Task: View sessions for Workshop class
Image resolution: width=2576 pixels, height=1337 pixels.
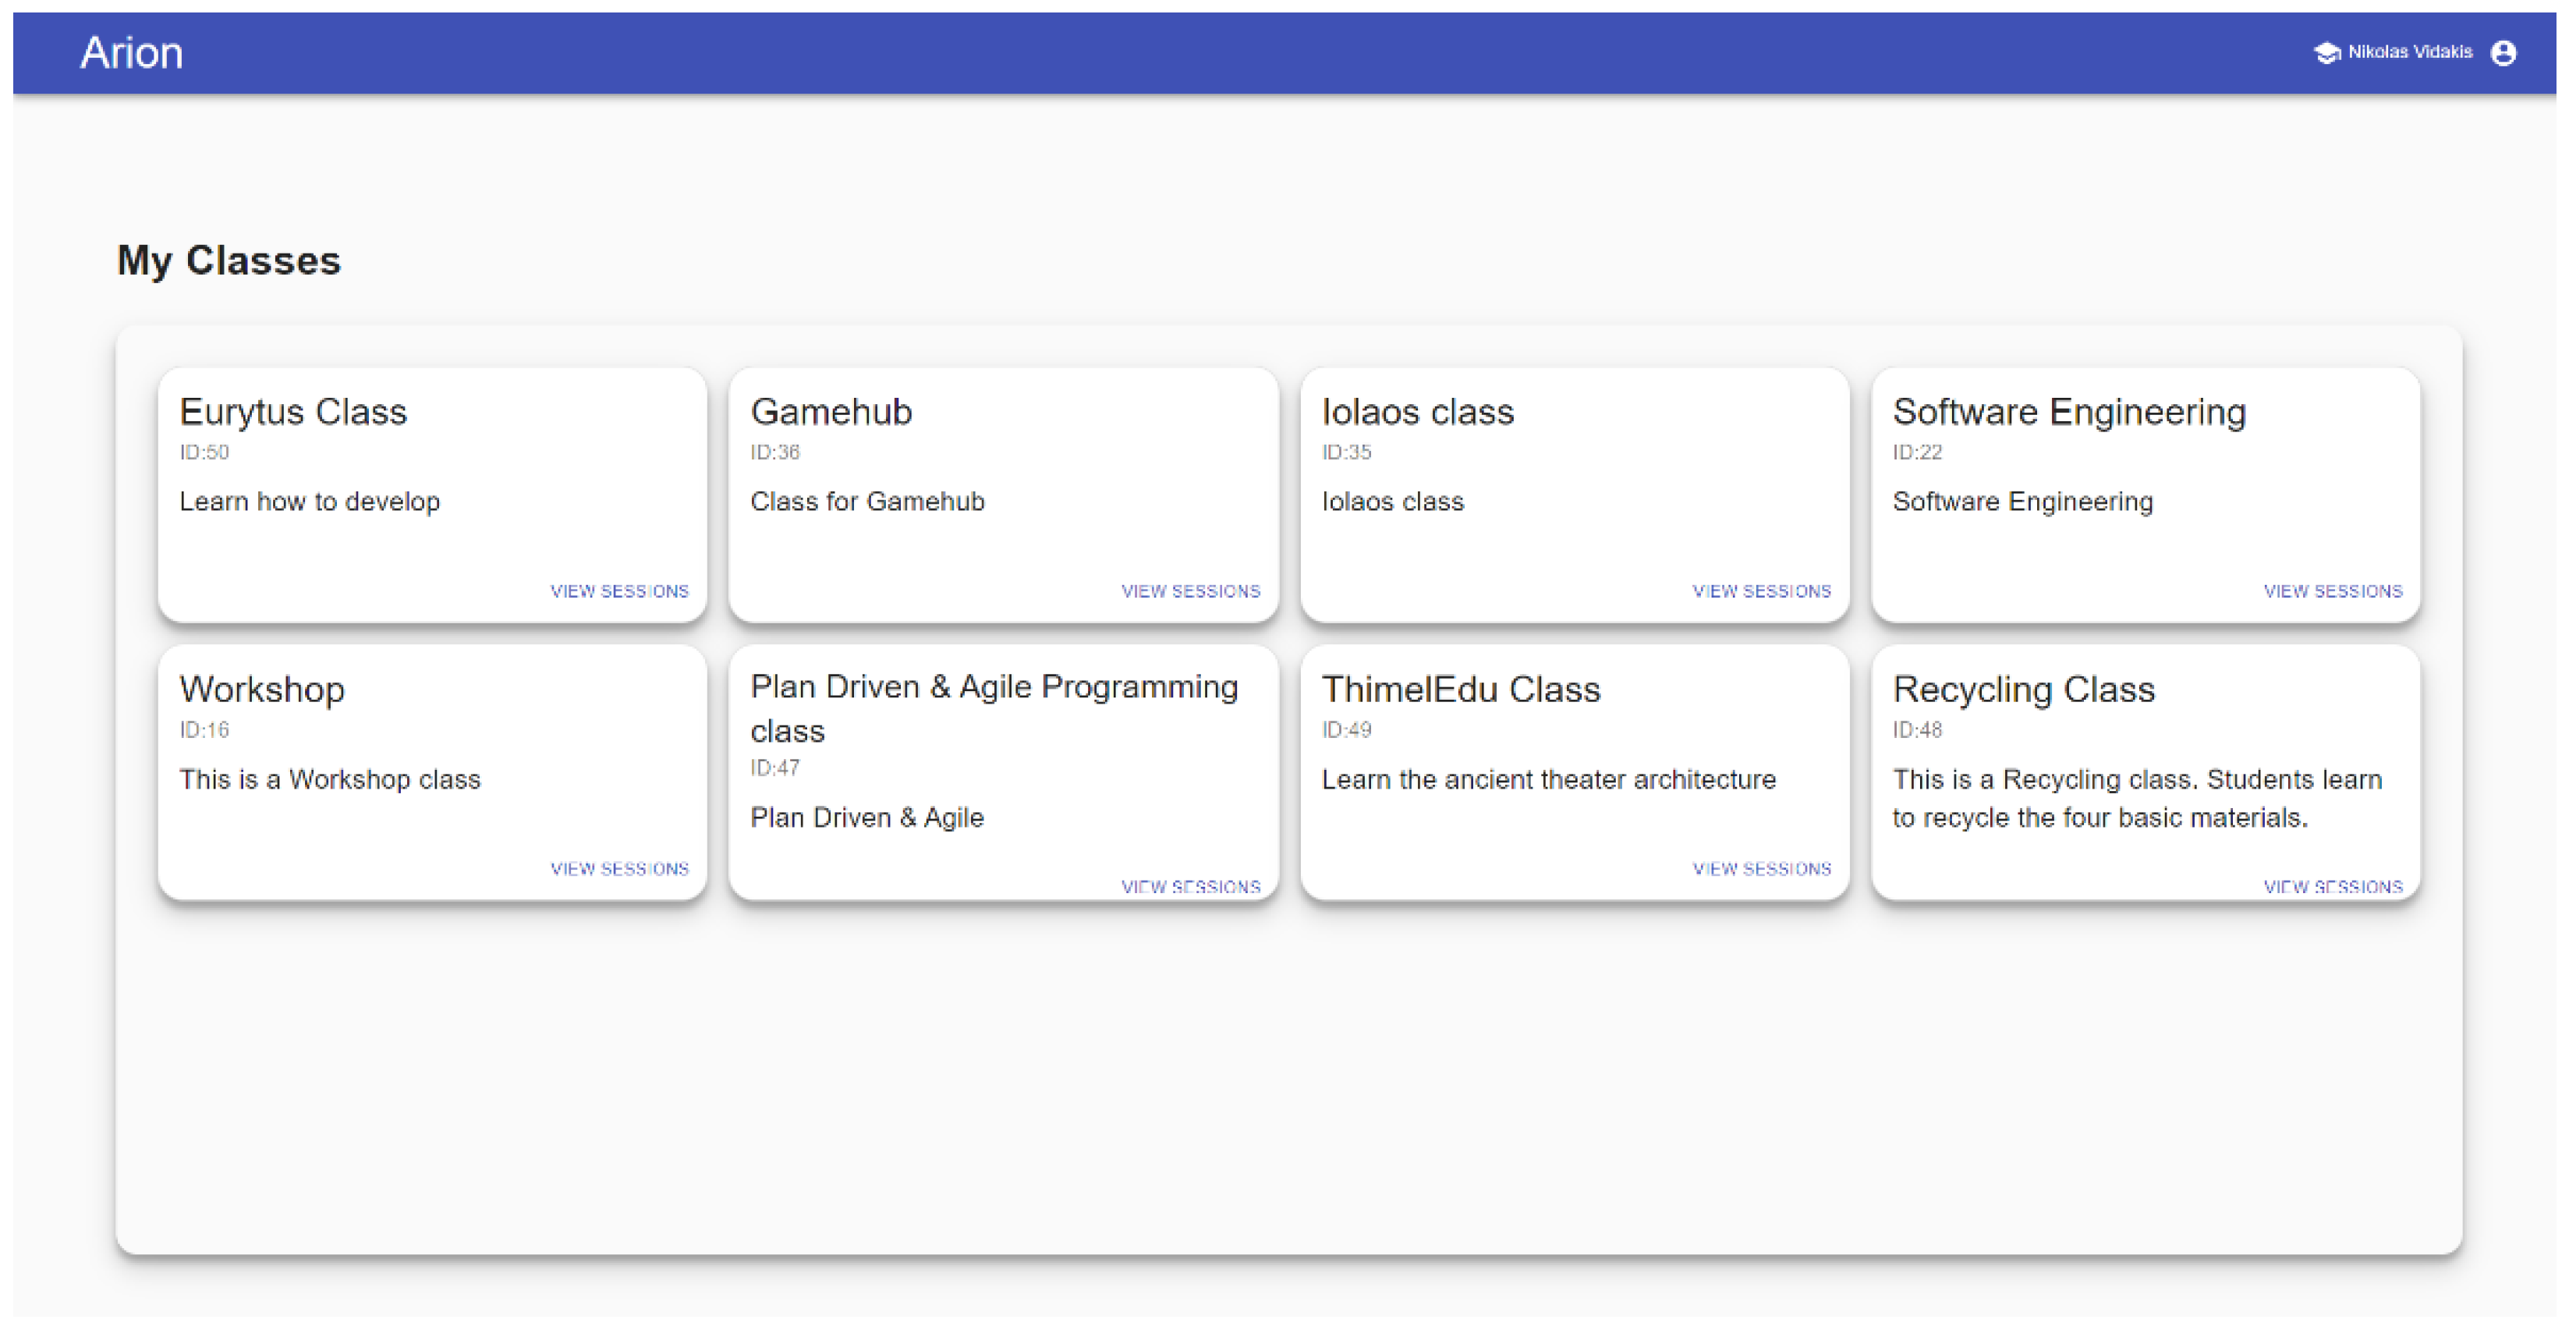Action: coord(619,868)
